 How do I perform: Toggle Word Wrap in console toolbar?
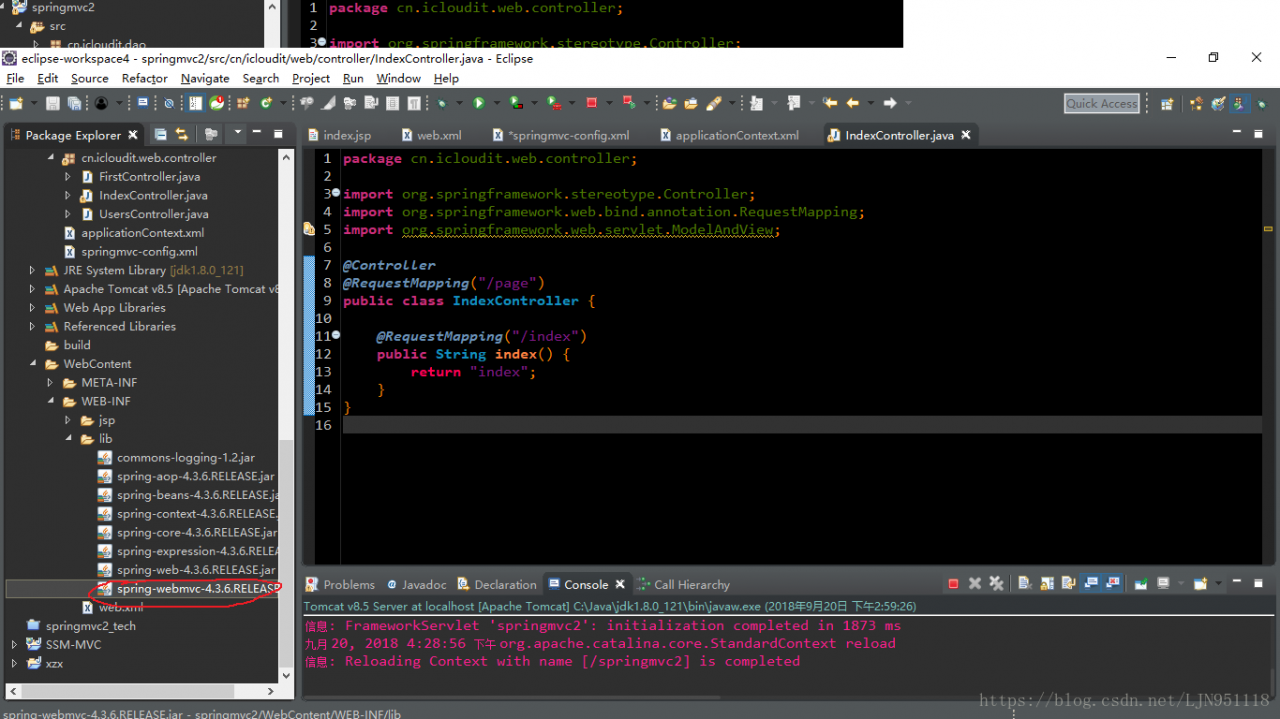1068,584
